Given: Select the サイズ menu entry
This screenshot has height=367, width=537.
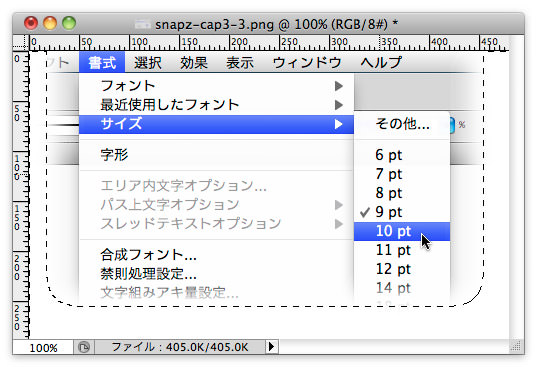Looking at the screenshot, I should click(x=216, y=124).
